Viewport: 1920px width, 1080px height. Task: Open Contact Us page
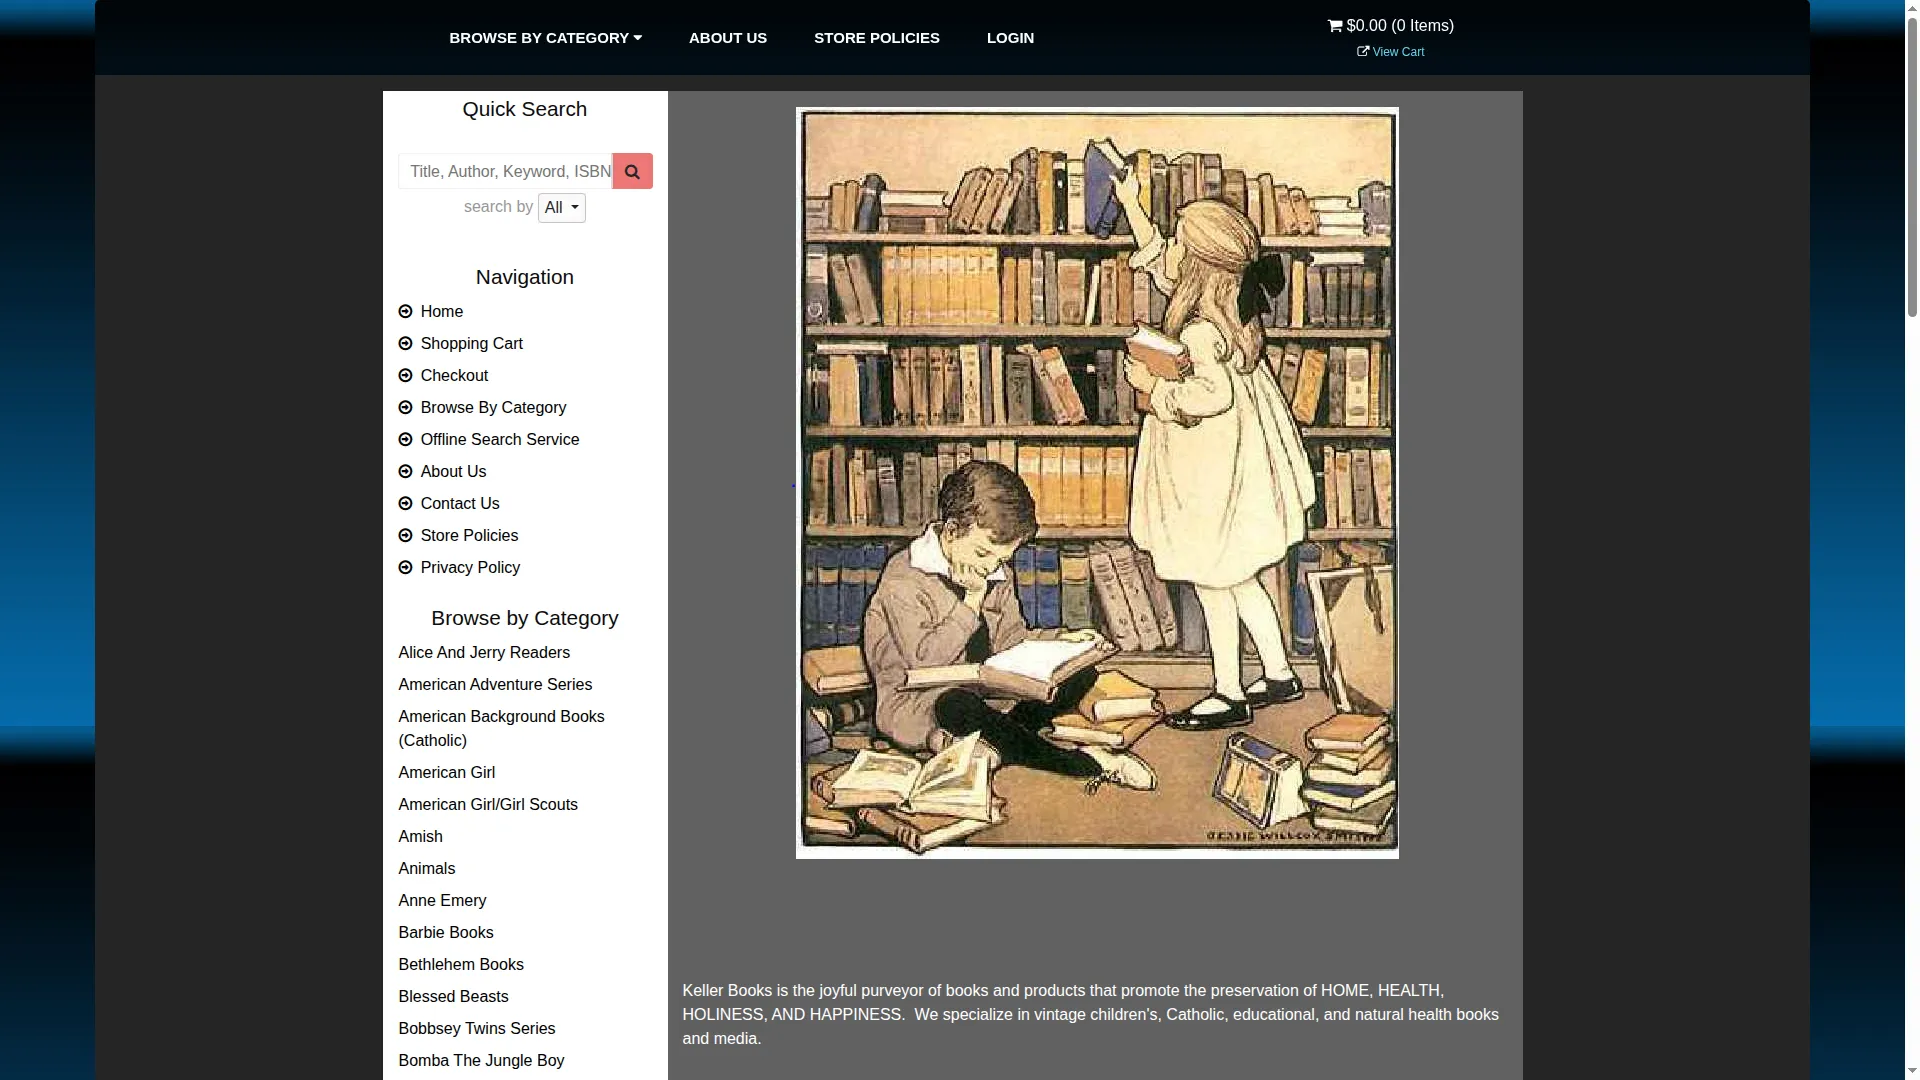pyautogui.click(x=460, y=504)
